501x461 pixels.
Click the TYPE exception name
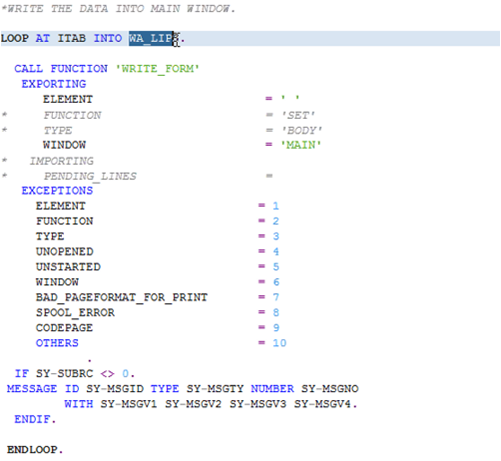point(50,236)
